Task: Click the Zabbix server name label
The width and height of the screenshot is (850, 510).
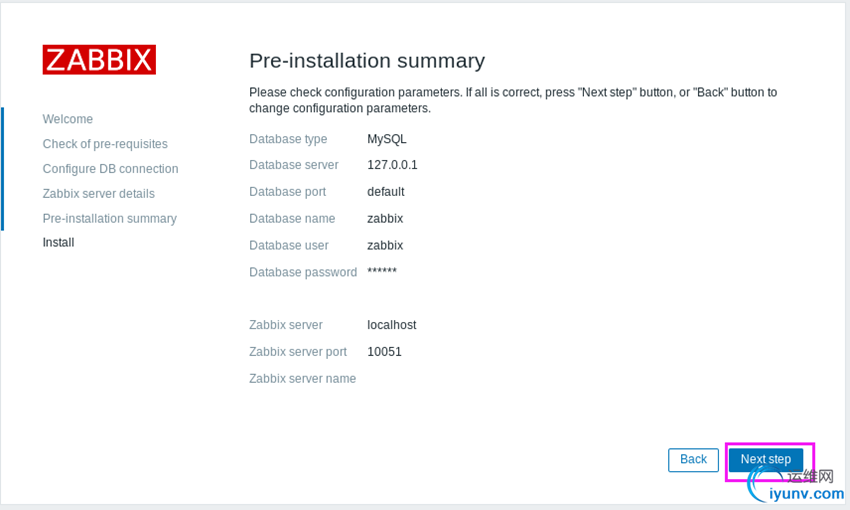Action: coord(302,379)
